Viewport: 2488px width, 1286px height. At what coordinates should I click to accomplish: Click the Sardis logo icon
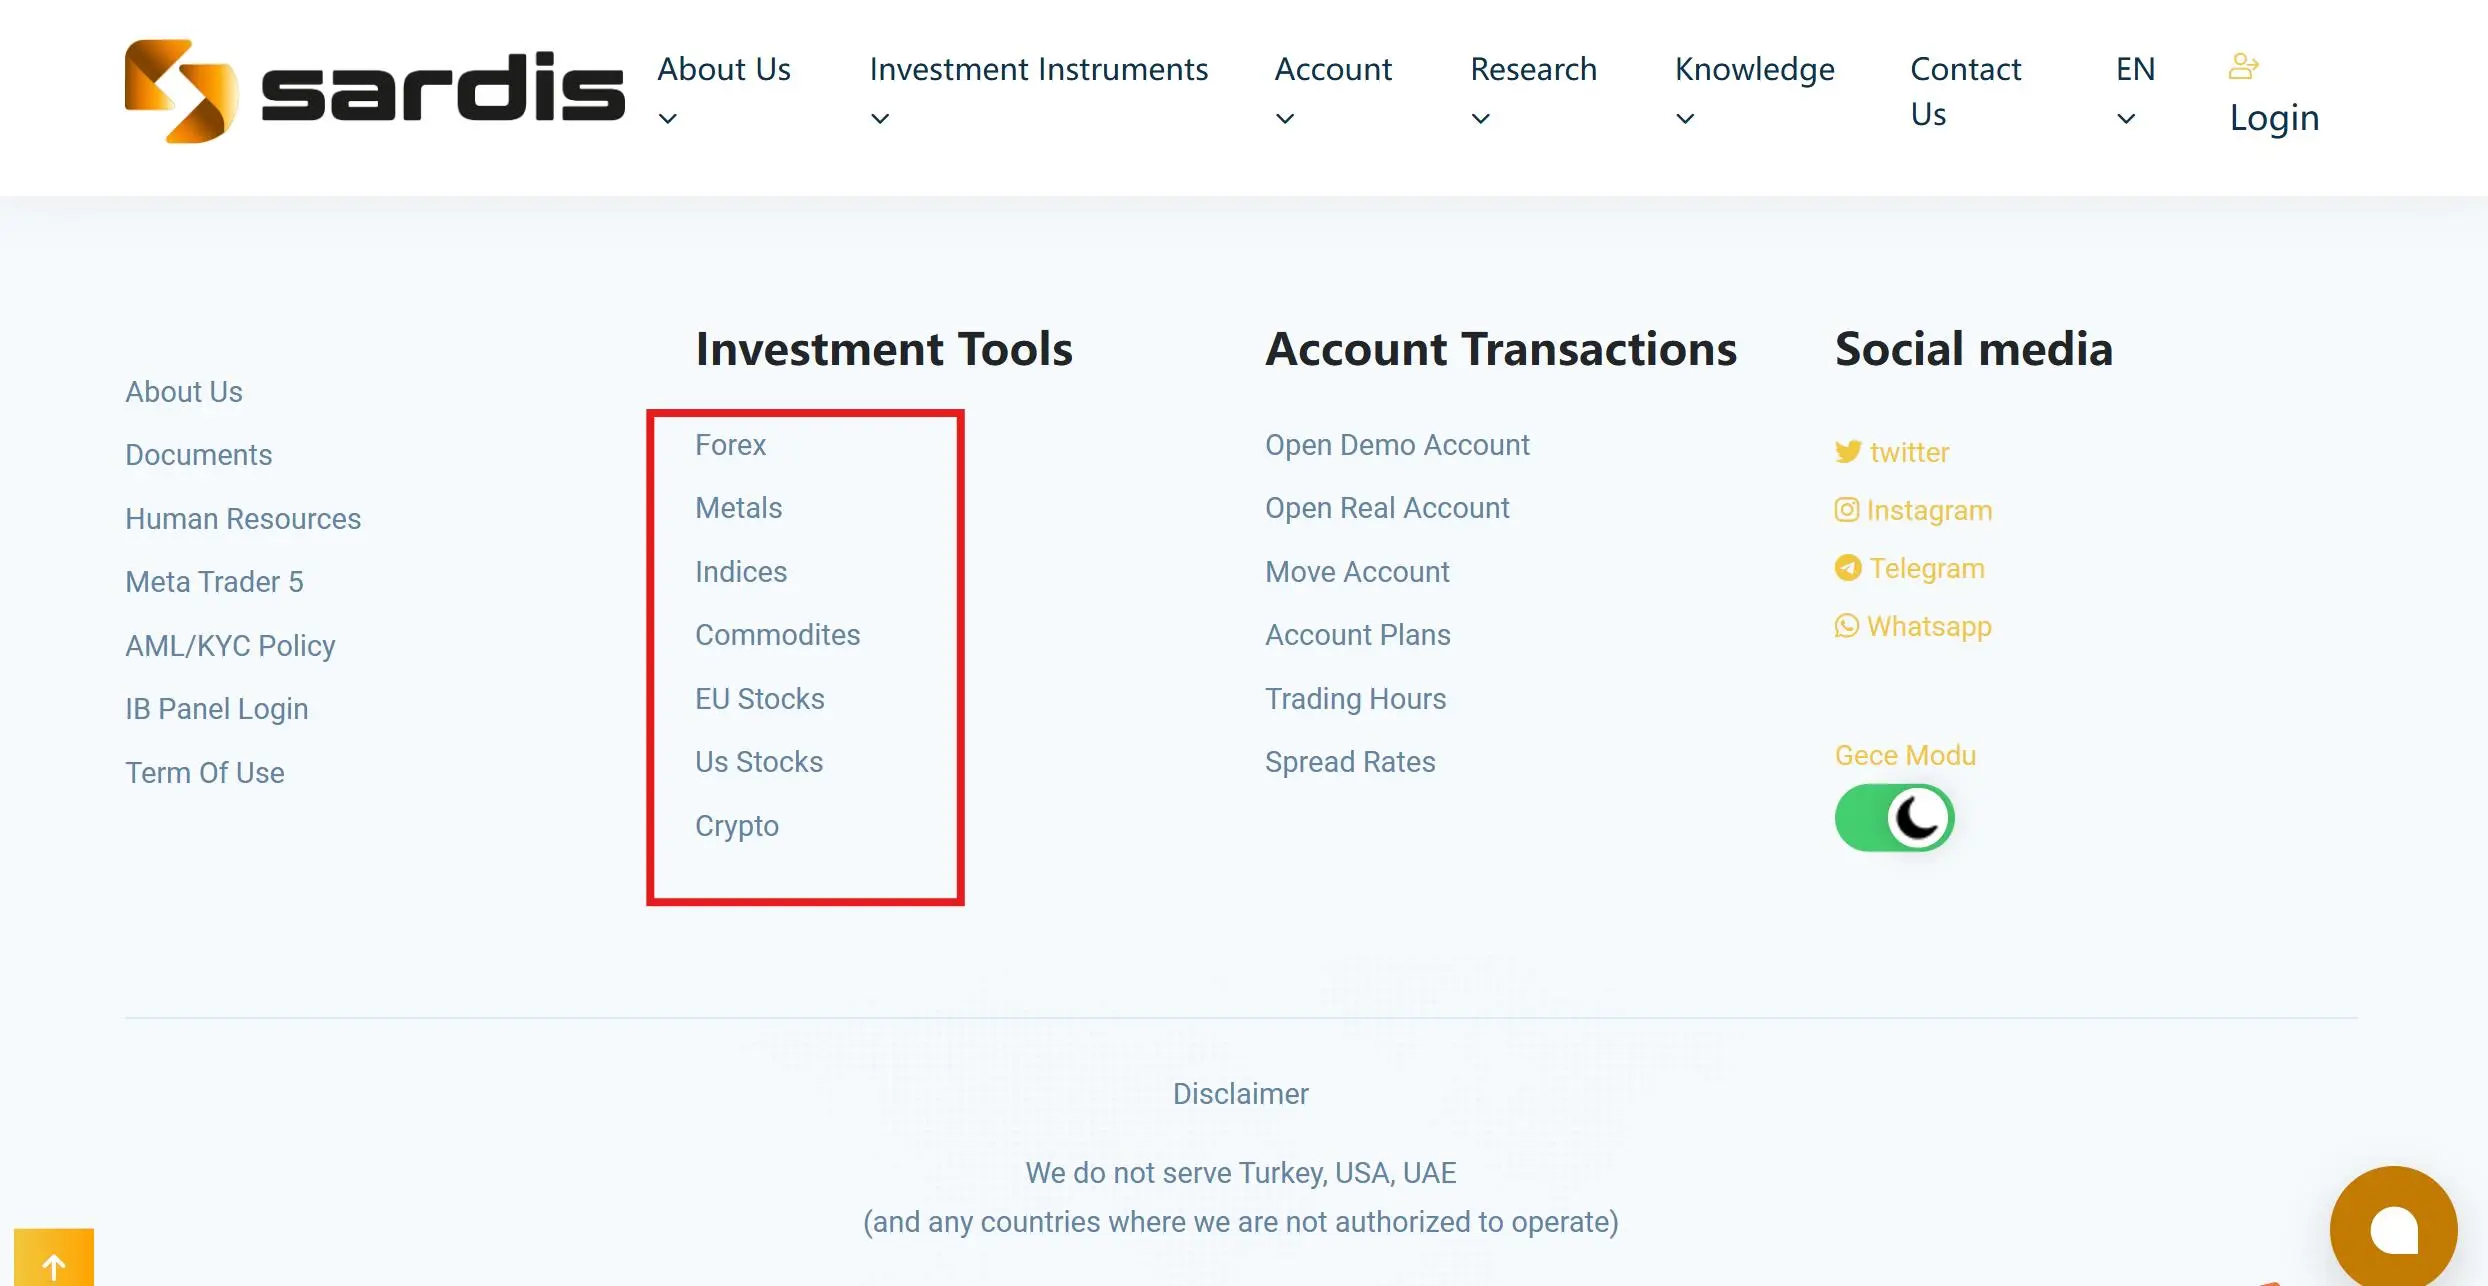click(181, 91)
